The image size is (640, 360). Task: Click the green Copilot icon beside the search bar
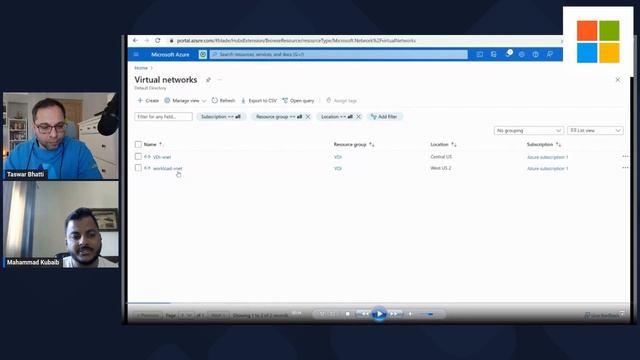[203, 54]
